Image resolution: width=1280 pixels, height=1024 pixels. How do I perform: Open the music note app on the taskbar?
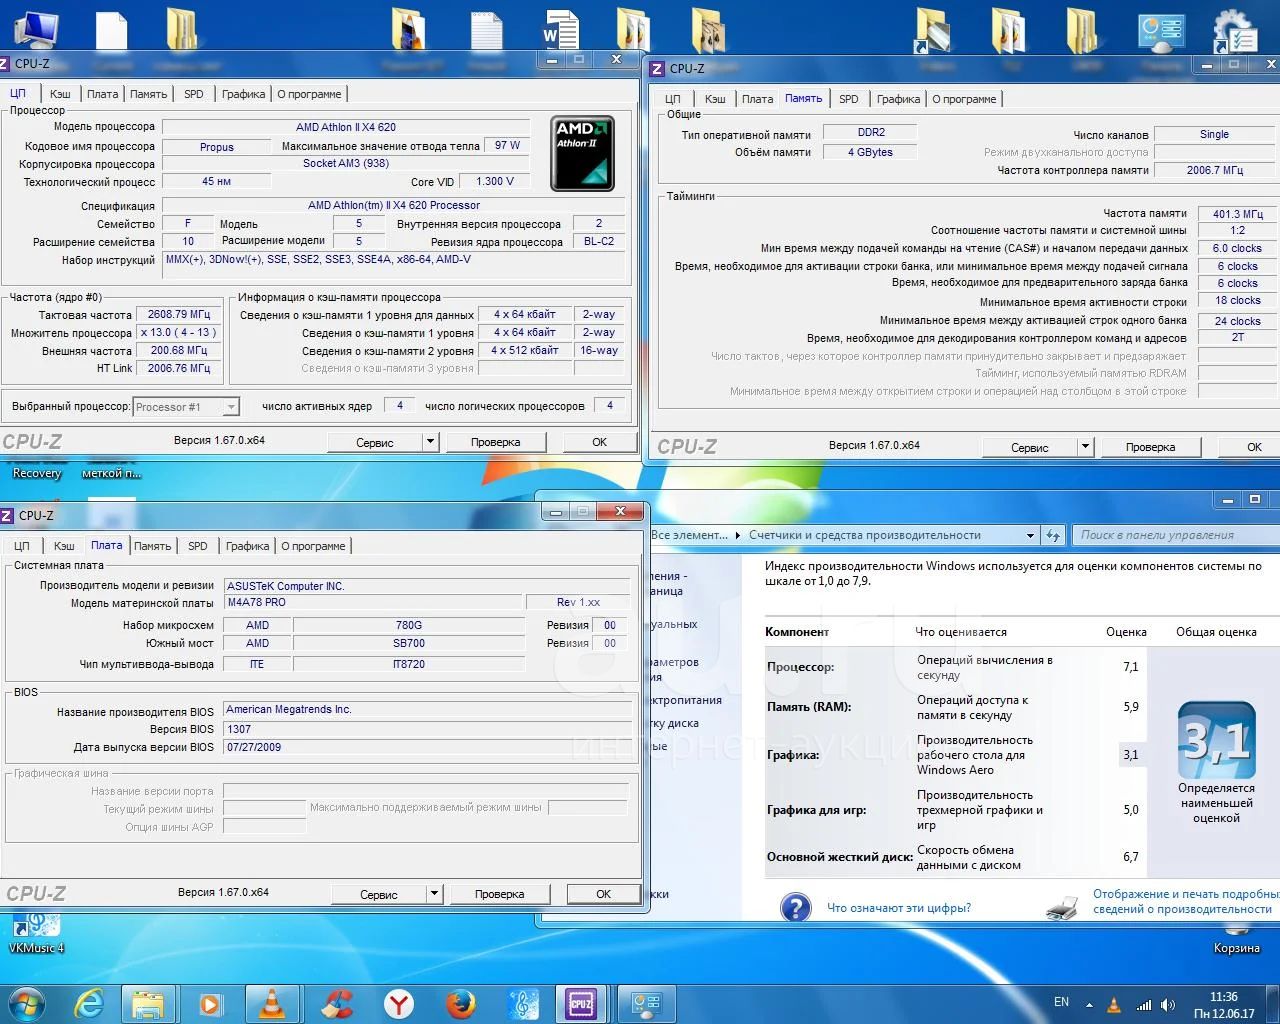click(523, 1003)
